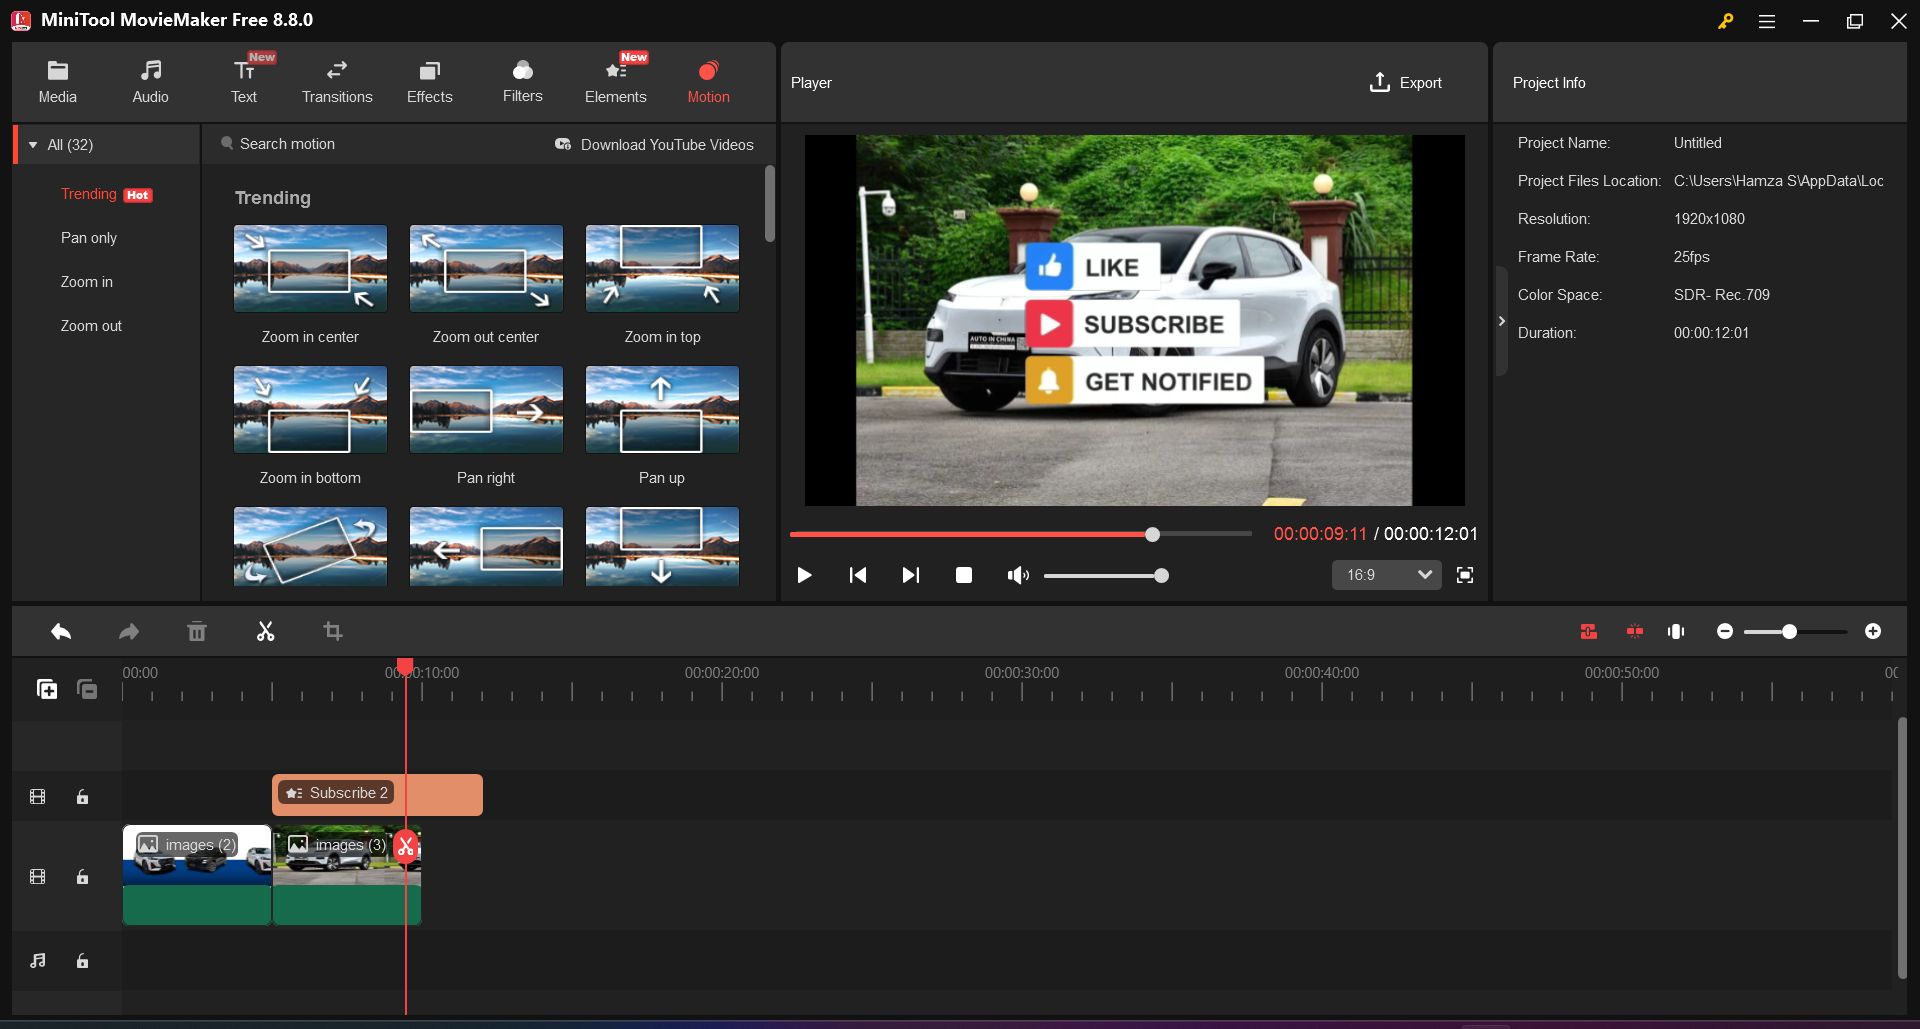Viewport: 1920px width, 1029px height.
Task: Click the remove track icon
Action: [x=87, y=689]
